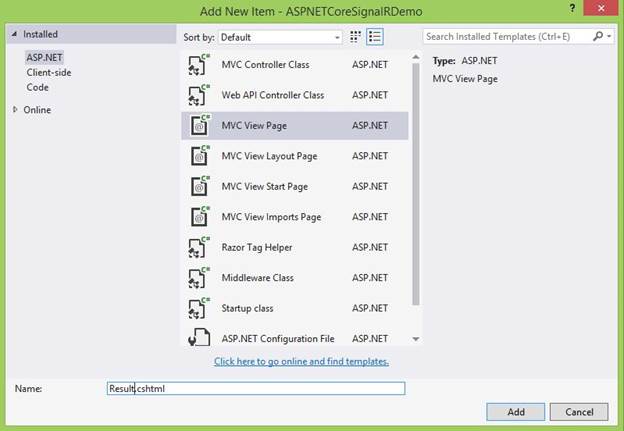Click the template list scroll up arrow
The image size is (624, 431).
pyautogui.click(x=416, y=57)
